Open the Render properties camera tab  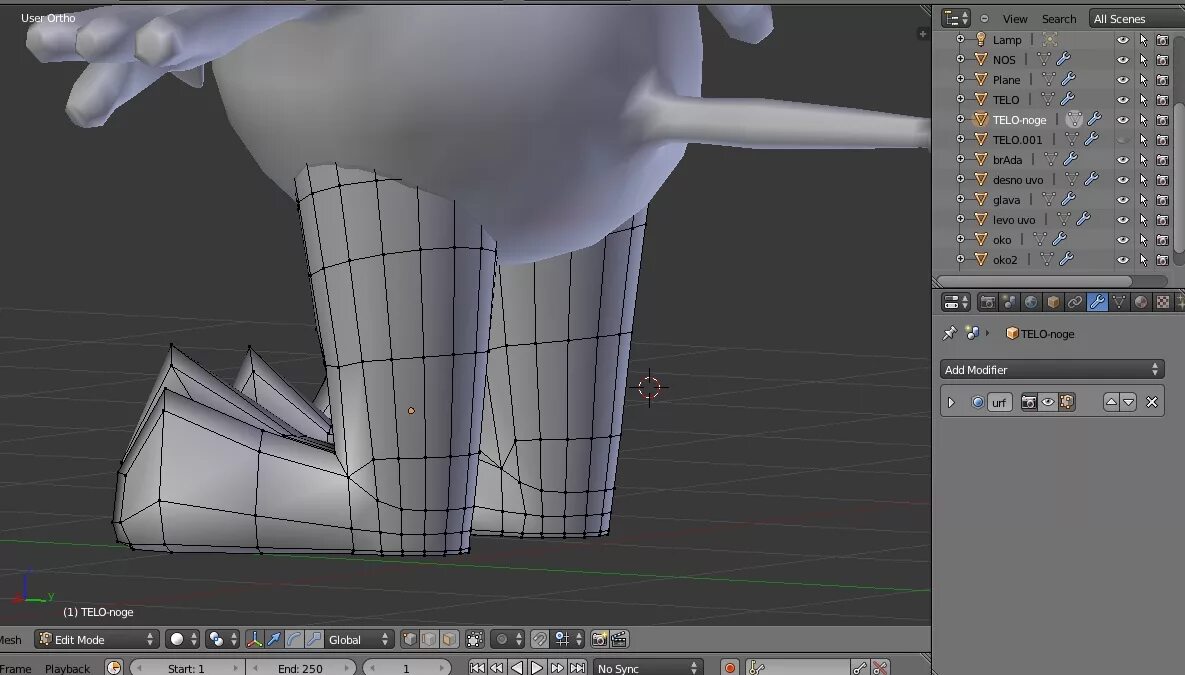(987, 302)
